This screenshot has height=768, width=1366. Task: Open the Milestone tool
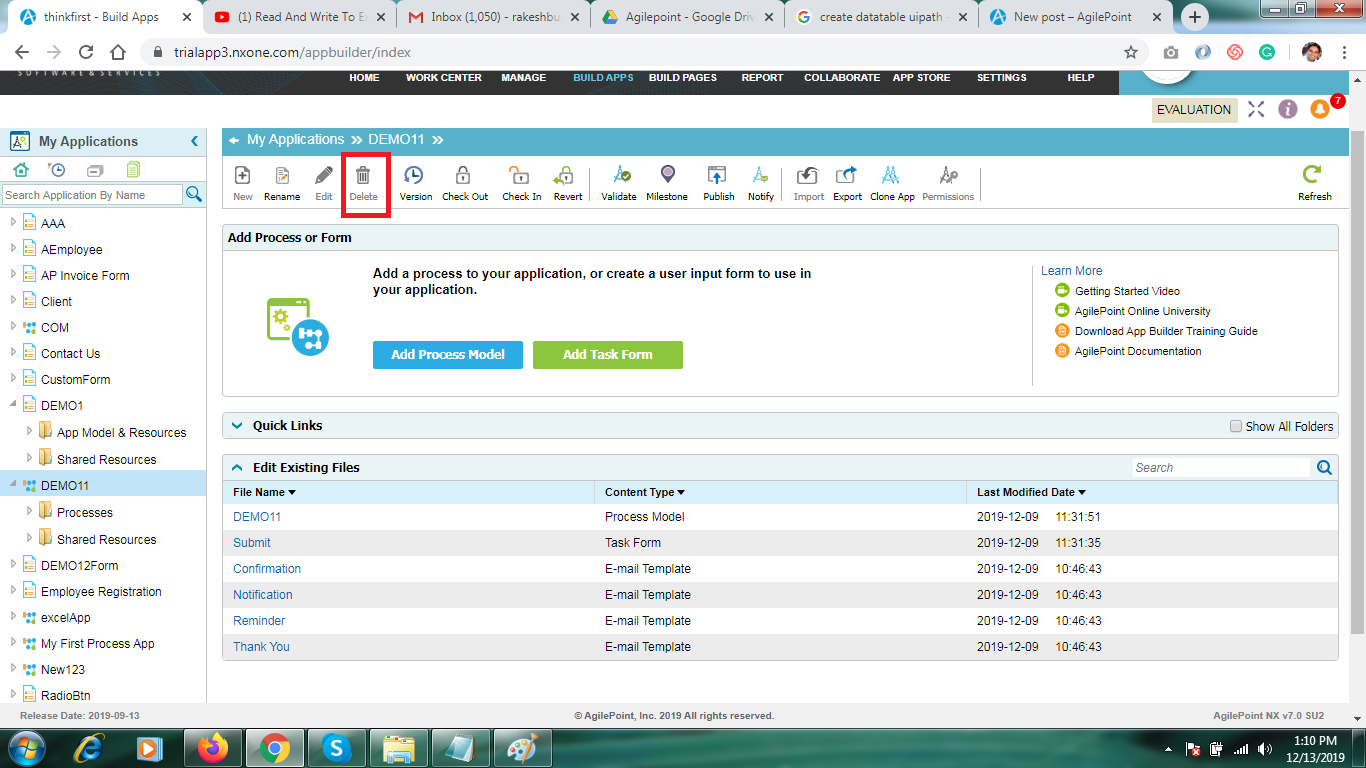pos(667,176)
